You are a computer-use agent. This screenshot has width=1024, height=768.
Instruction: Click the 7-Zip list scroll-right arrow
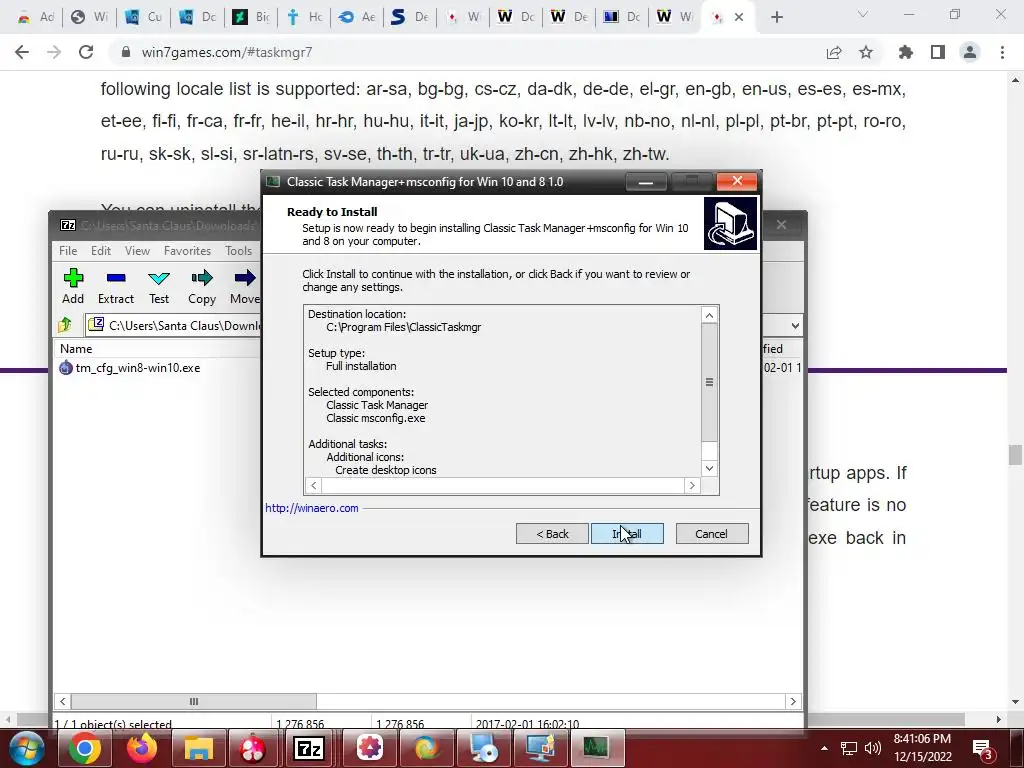(793, 701)
